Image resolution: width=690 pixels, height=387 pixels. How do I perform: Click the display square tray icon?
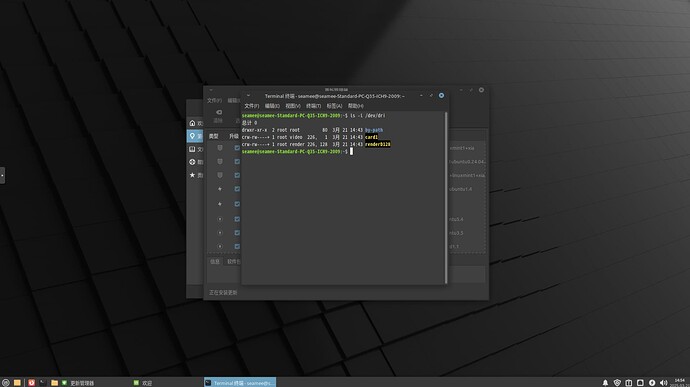click(x=640, y=383)
